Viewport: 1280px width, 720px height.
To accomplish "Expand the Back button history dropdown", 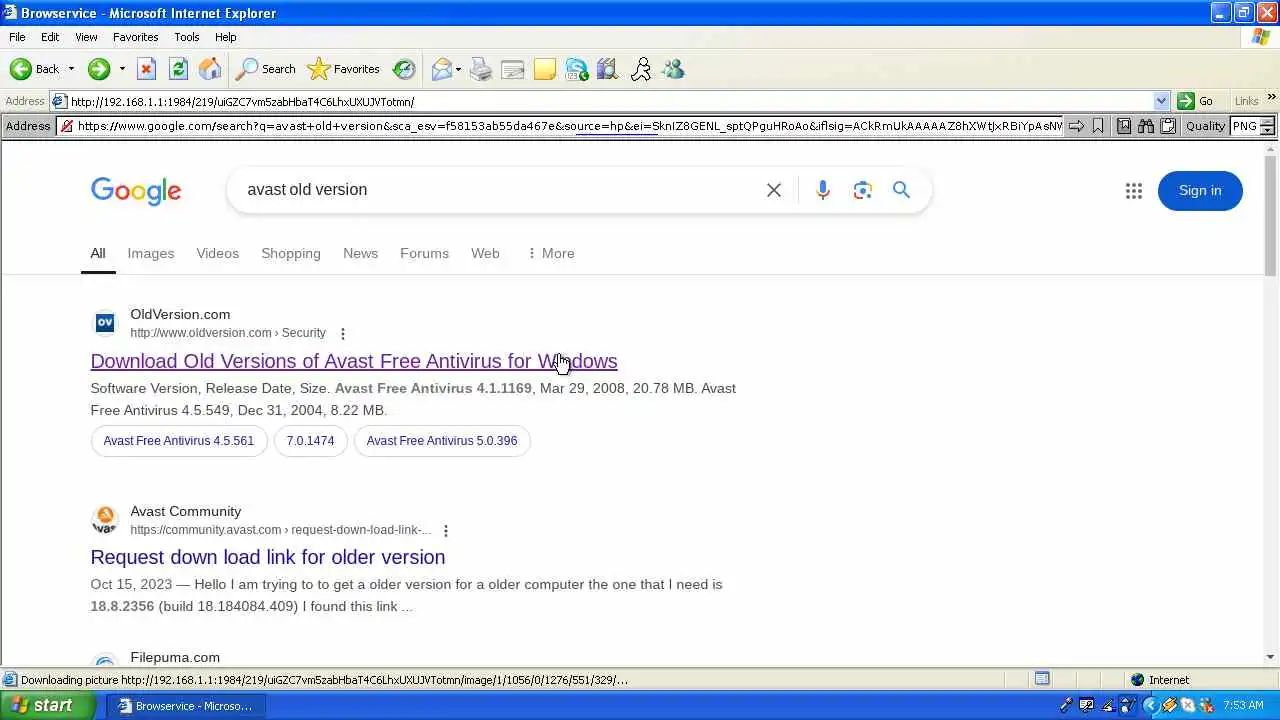I will pos(71,69).
